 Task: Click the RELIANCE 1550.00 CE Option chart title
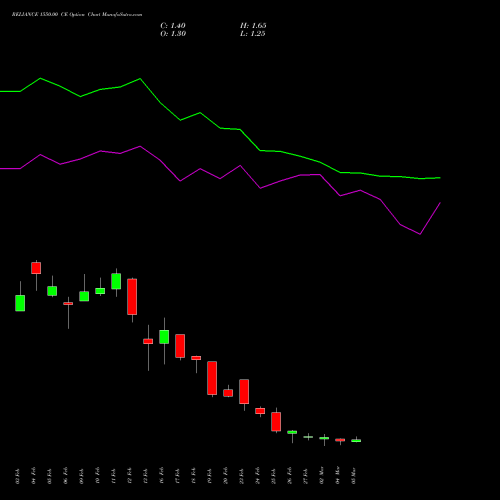[x=77, y=15]
